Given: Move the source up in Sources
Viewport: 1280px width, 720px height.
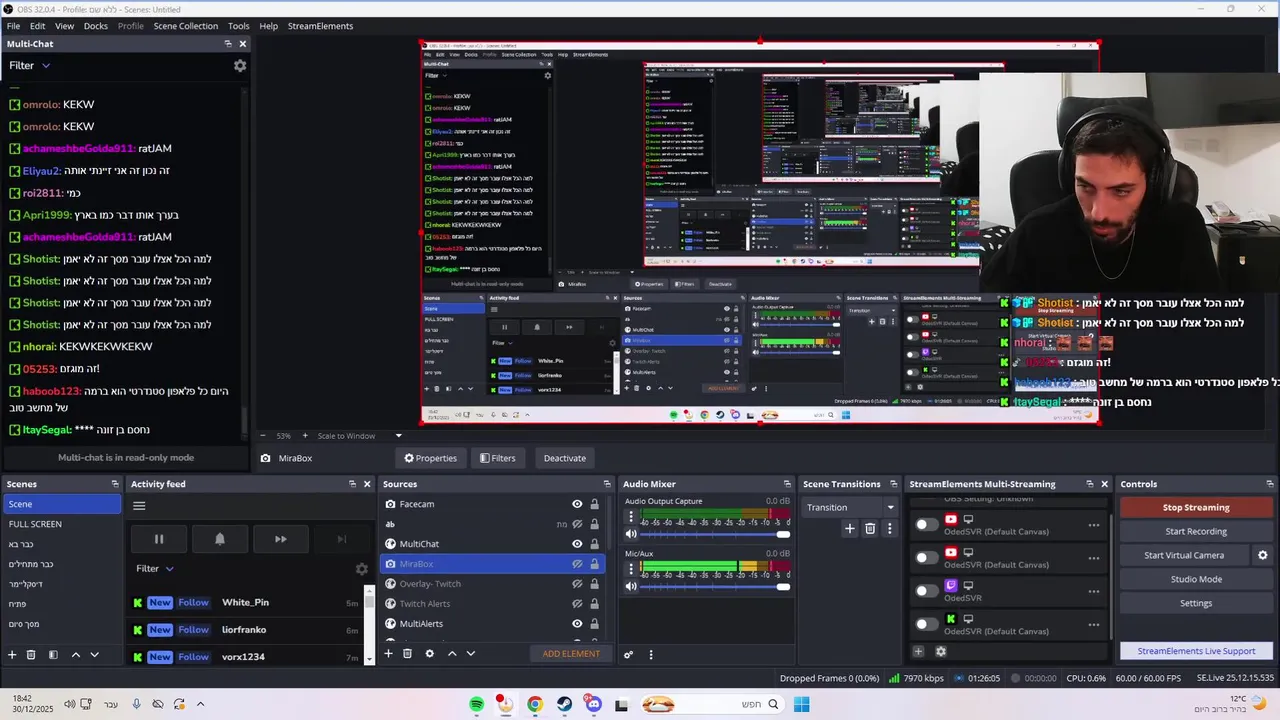Looking at the screenshot, I should (x=451, y=654).
